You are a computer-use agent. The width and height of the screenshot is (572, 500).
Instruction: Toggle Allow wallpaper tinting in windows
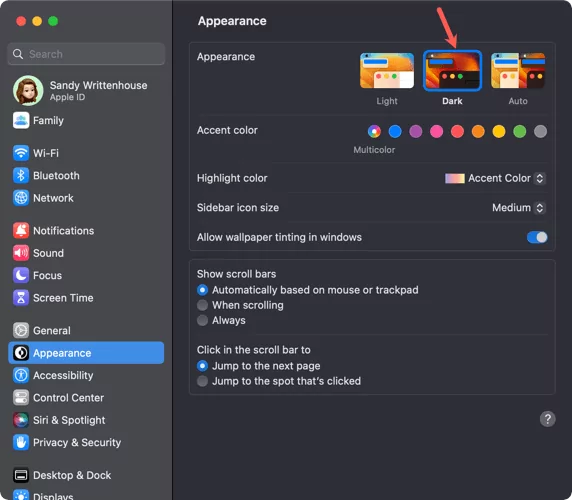(x=537, y=237)
